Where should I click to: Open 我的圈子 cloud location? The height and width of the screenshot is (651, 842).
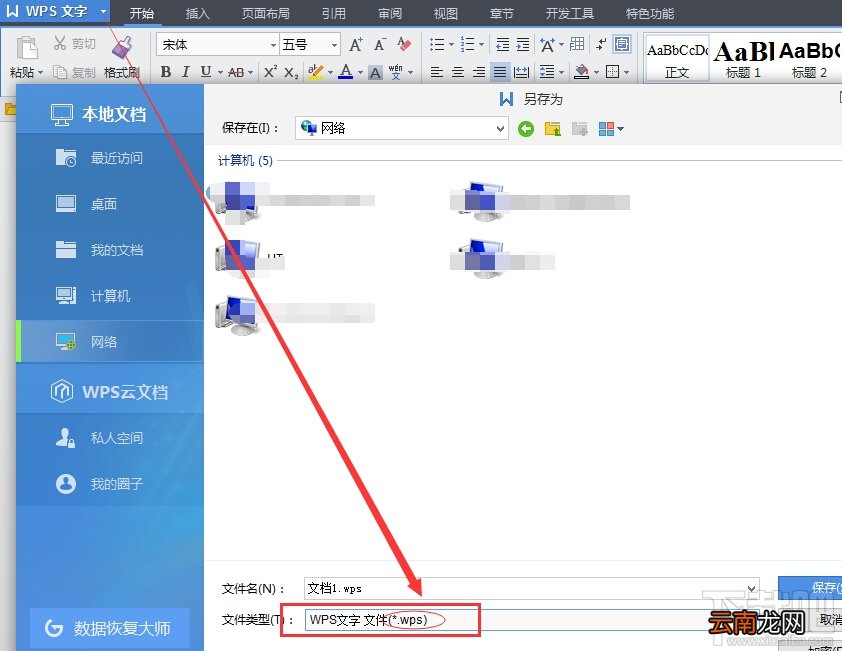click(110, 484)
